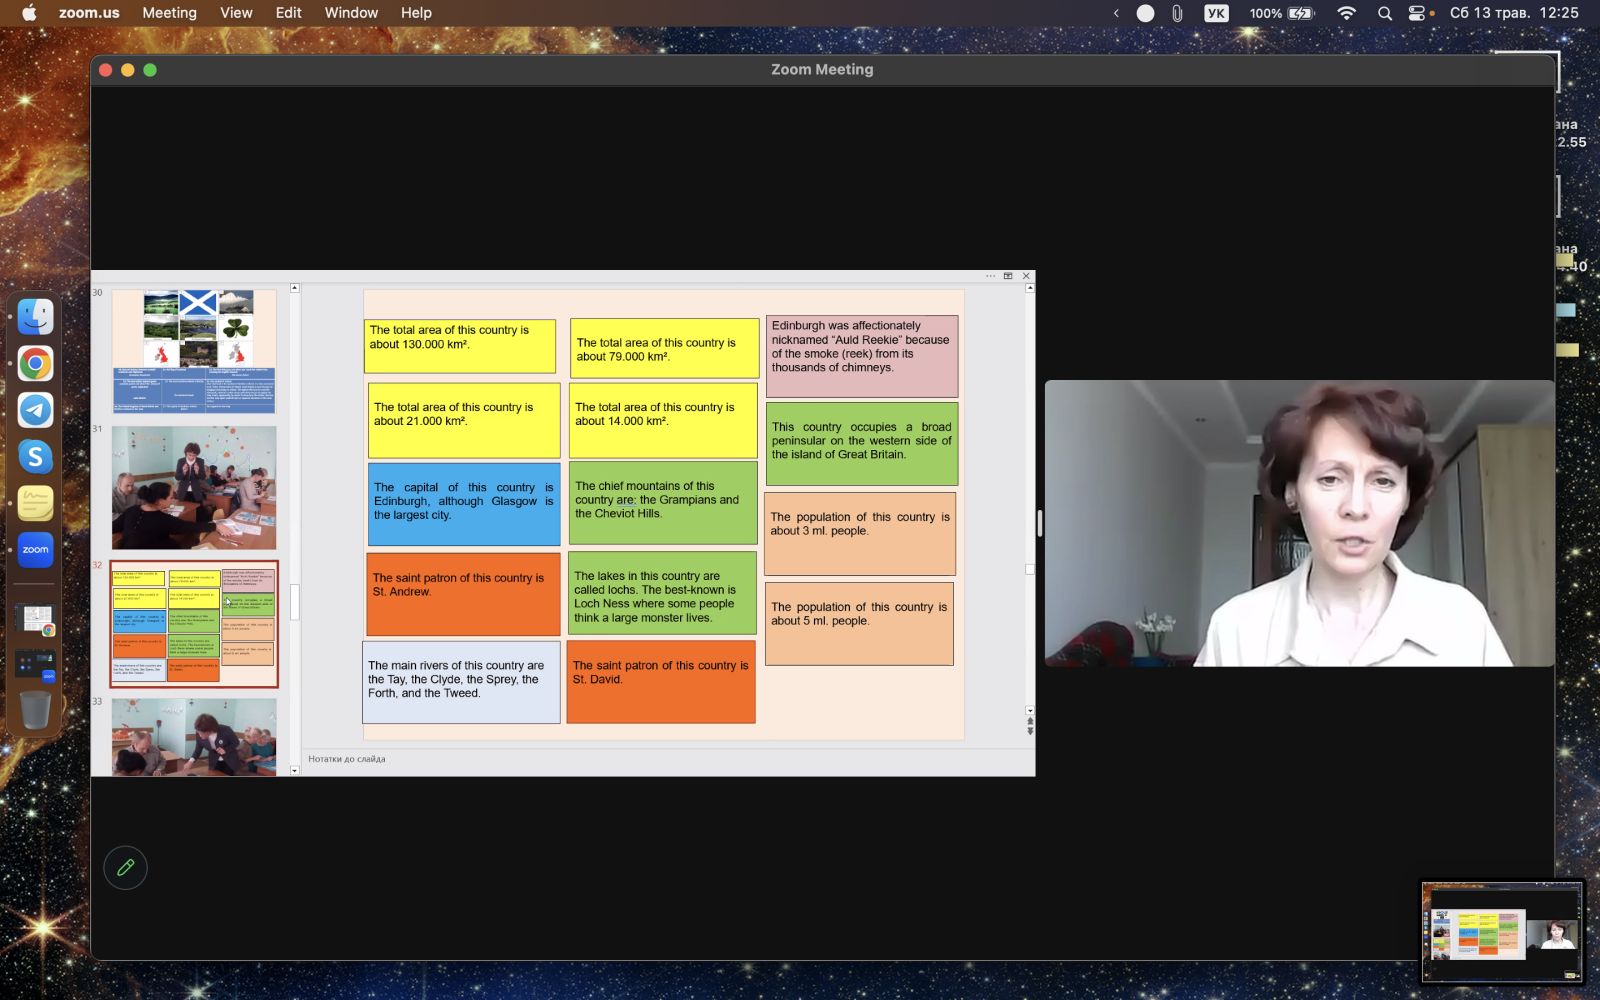Open the Trash in the Dock
The width and height of the screenshot is (1600, 1000).
[x=36, y=710]
